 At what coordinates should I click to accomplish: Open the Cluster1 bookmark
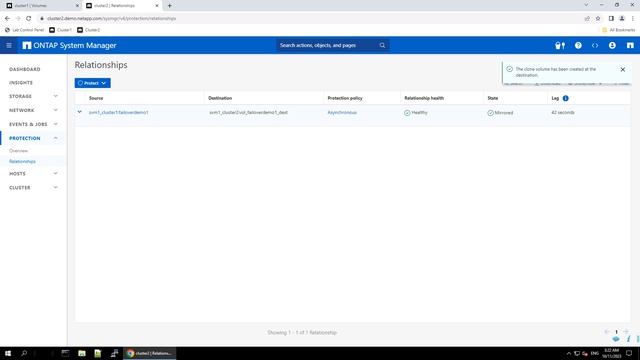pos(60,30)
